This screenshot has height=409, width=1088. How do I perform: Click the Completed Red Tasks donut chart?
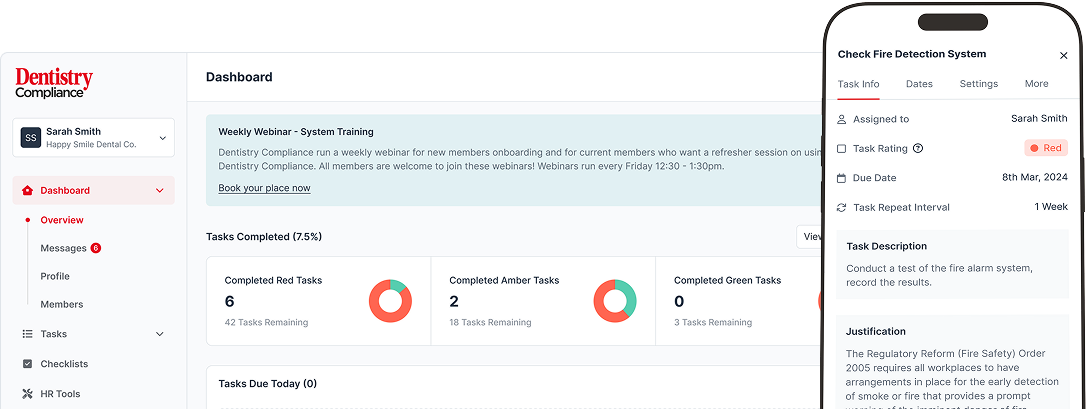(x=390, y=301)
